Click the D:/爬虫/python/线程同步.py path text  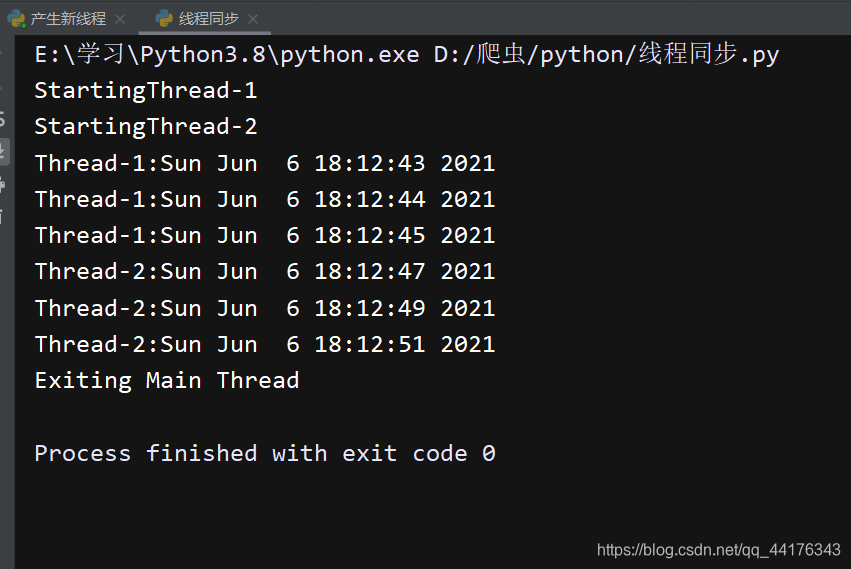(606, 54)
